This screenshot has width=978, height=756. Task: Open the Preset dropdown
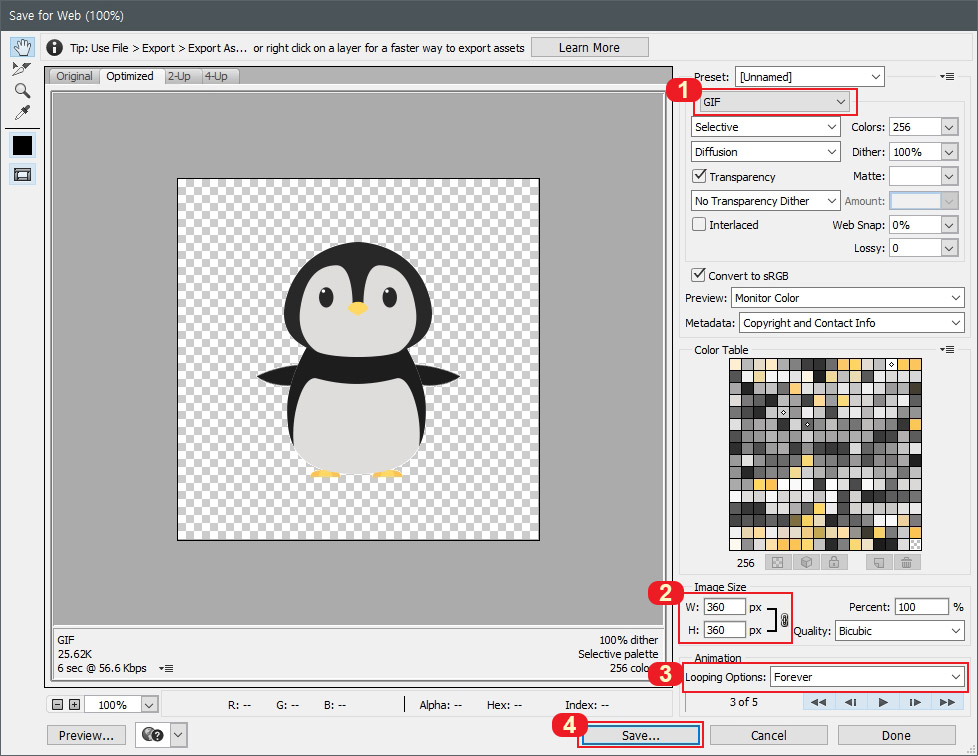(810, 77)
